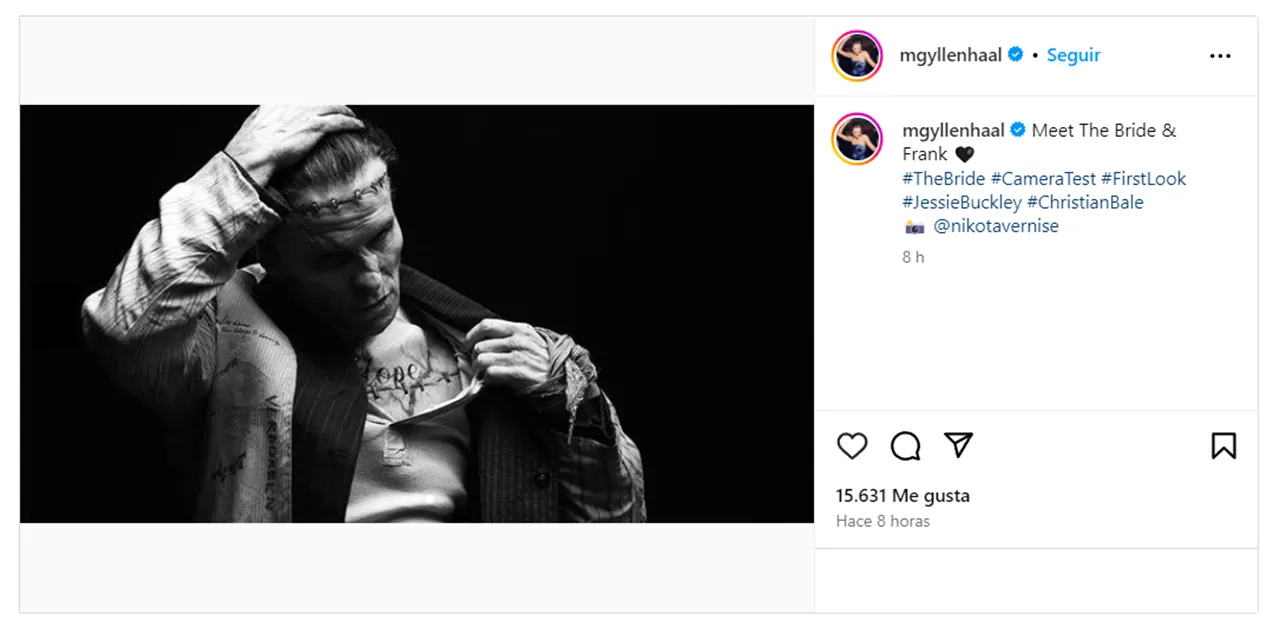
Task: Open the #CameraTest hashtag
Action: 1043,179
